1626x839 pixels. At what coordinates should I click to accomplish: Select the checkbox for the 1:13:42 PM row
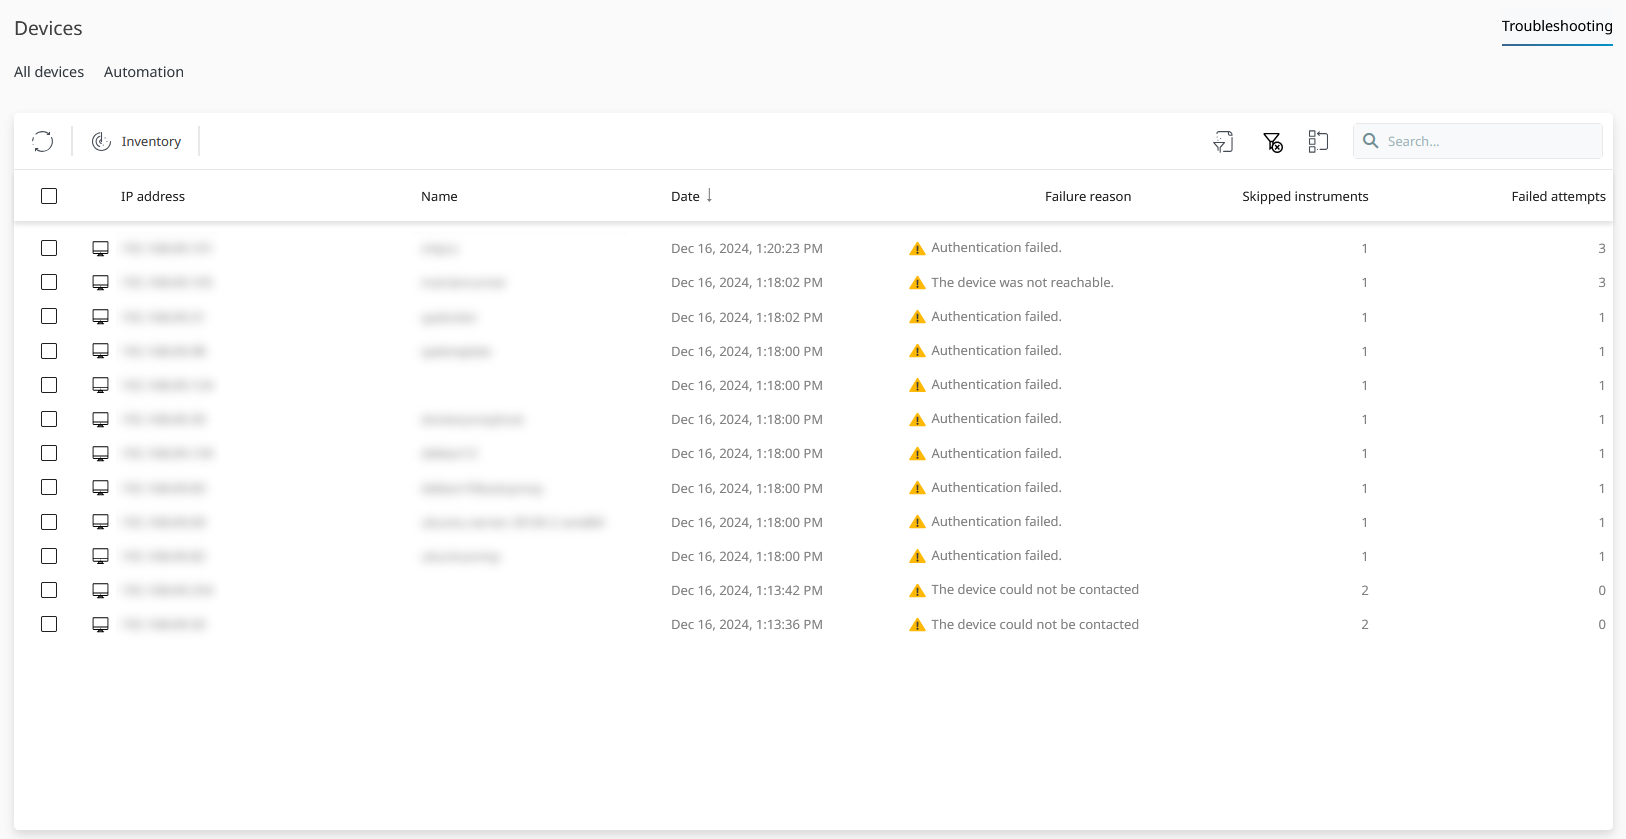49,590
